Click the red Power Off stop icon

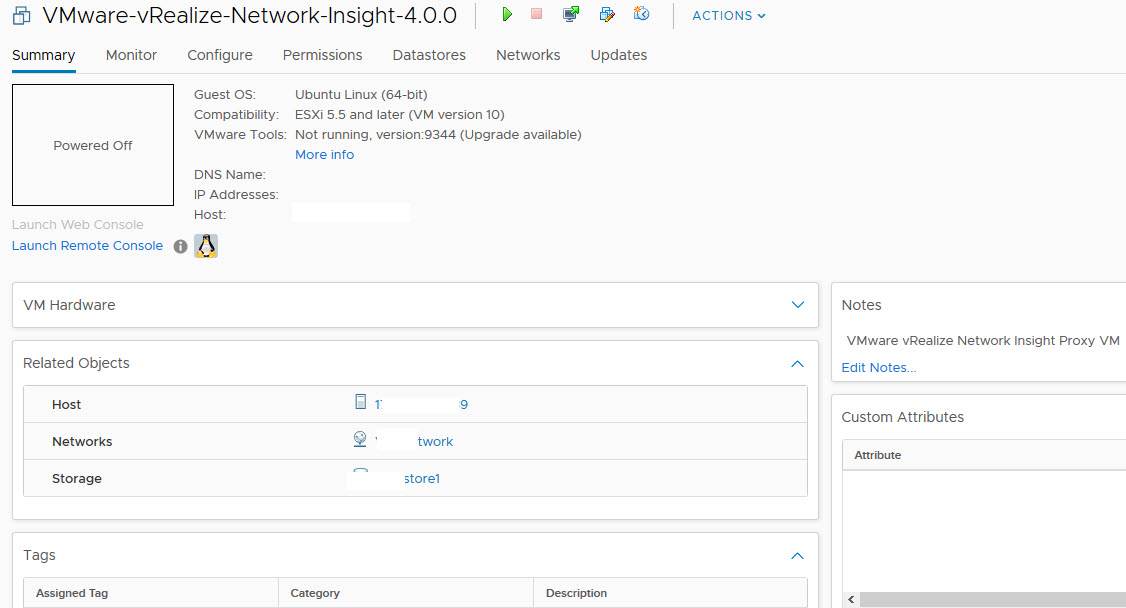tap(537, 15)
